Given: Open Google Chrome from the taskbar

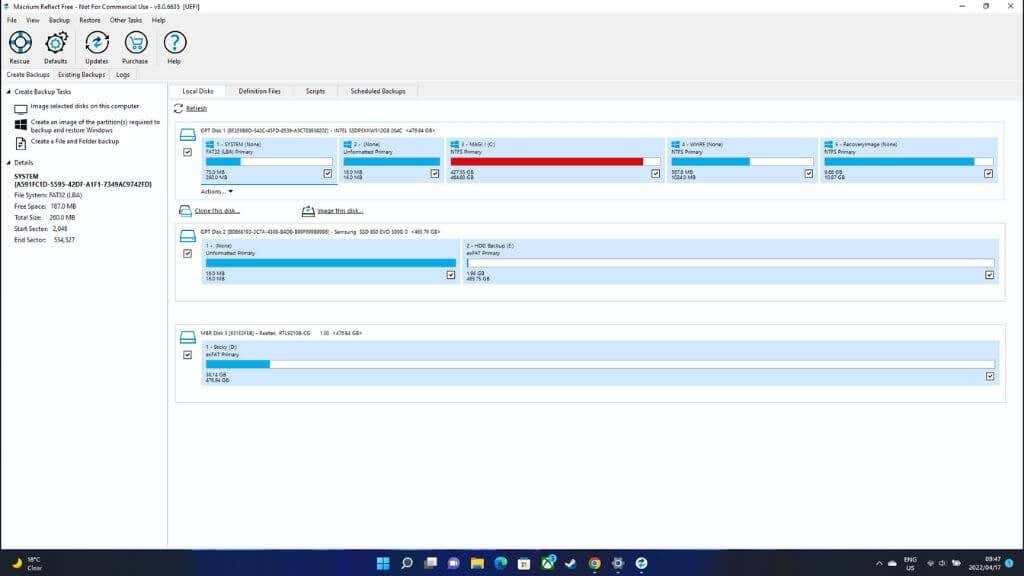Looking at the screenshot, I should coord(594,563).
